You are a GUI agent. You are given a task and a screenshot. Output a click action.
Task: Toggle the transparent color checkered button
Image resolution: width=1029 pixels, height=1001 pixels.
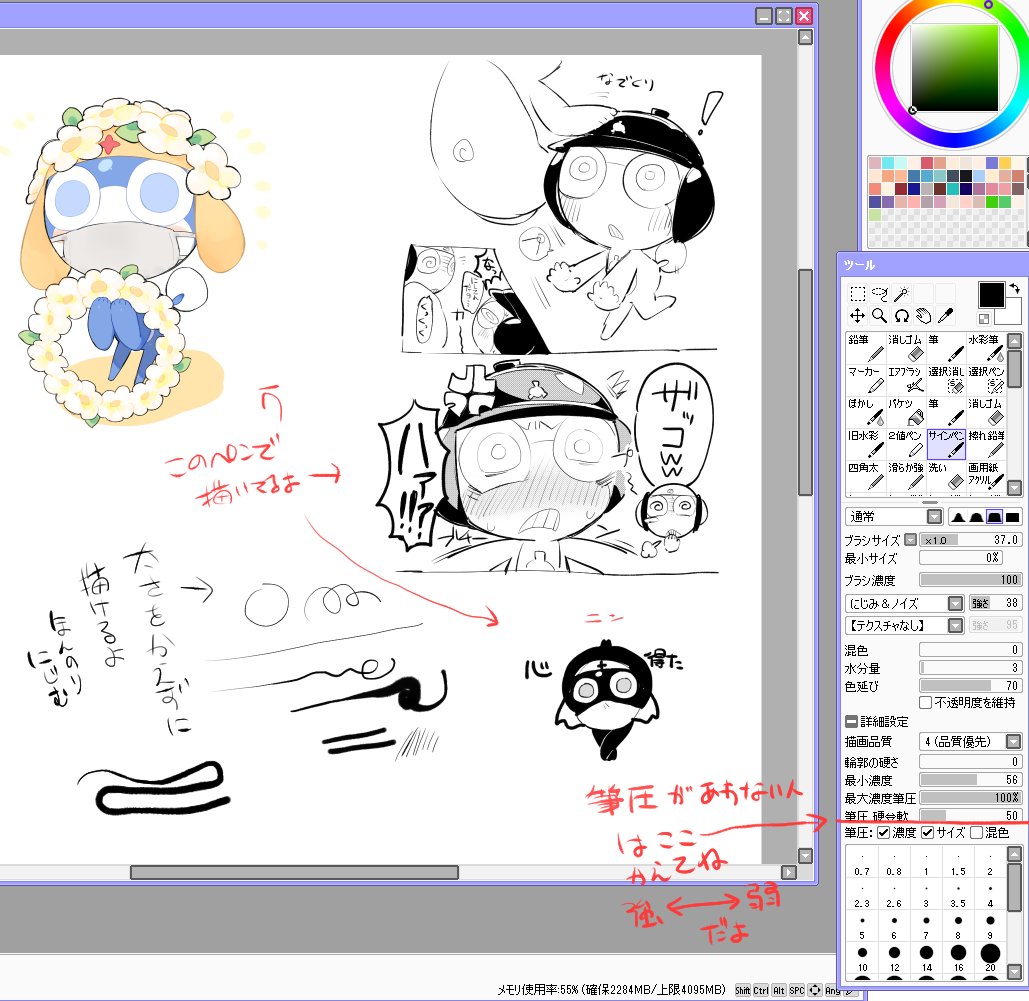[x=983, y=319]
